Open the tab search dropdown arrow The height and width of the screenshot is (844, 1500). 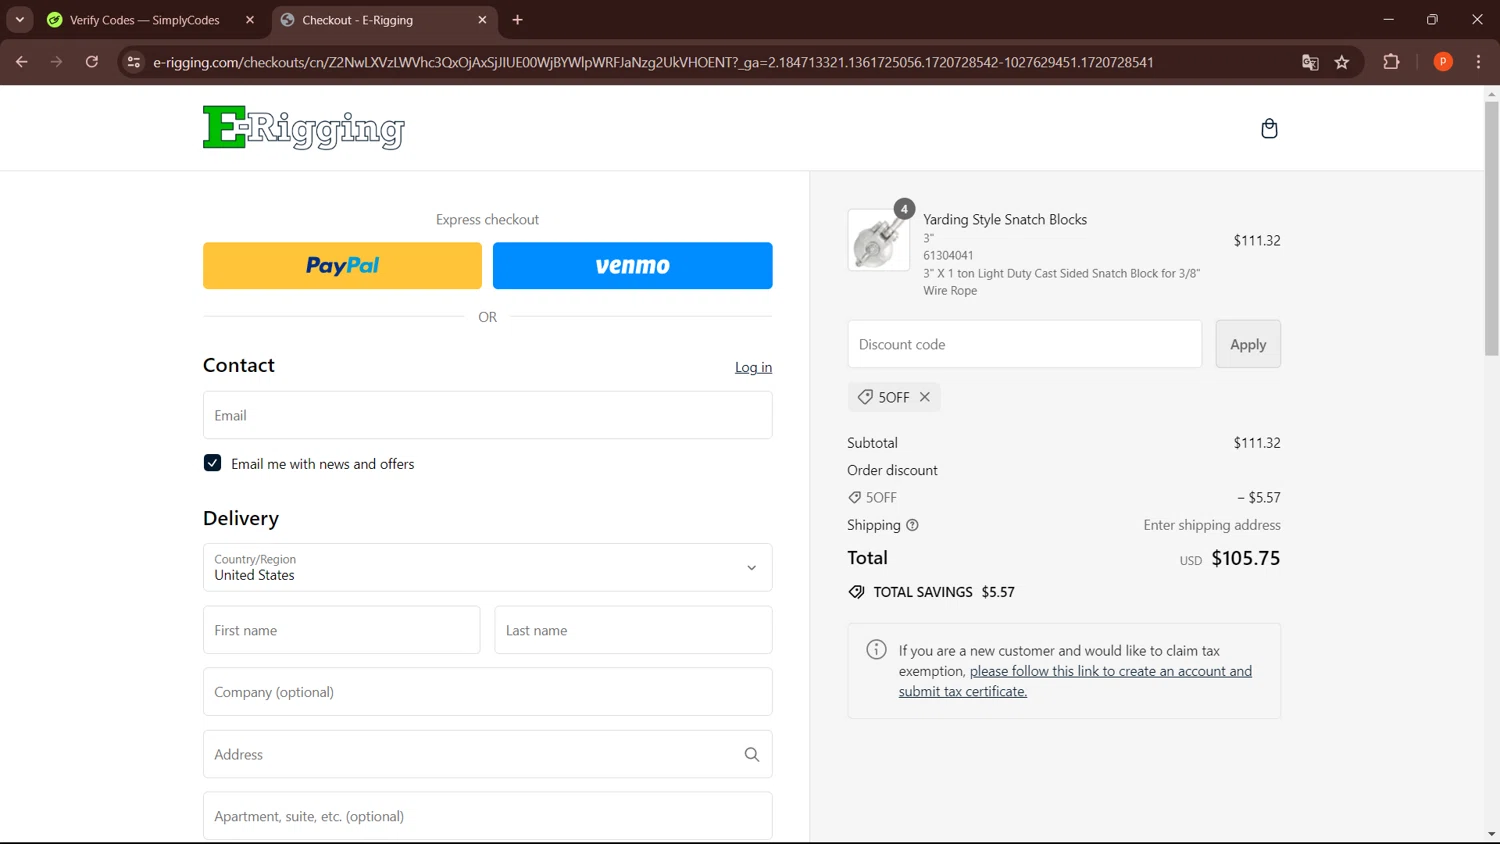coord(20,20)
